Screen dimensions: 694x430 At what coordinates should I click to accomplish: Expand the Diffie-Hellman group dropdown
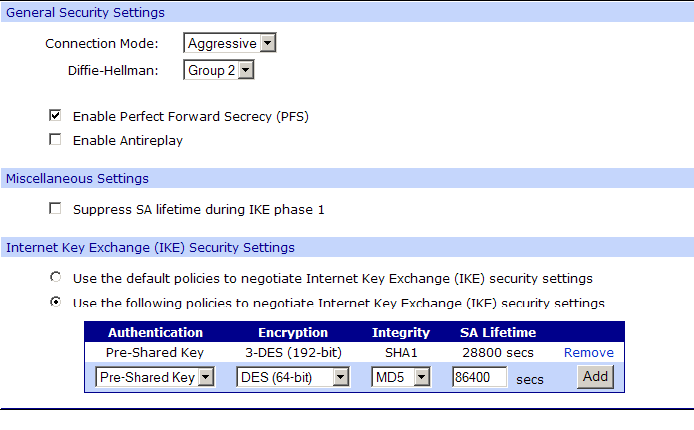[x=218, y=70]
